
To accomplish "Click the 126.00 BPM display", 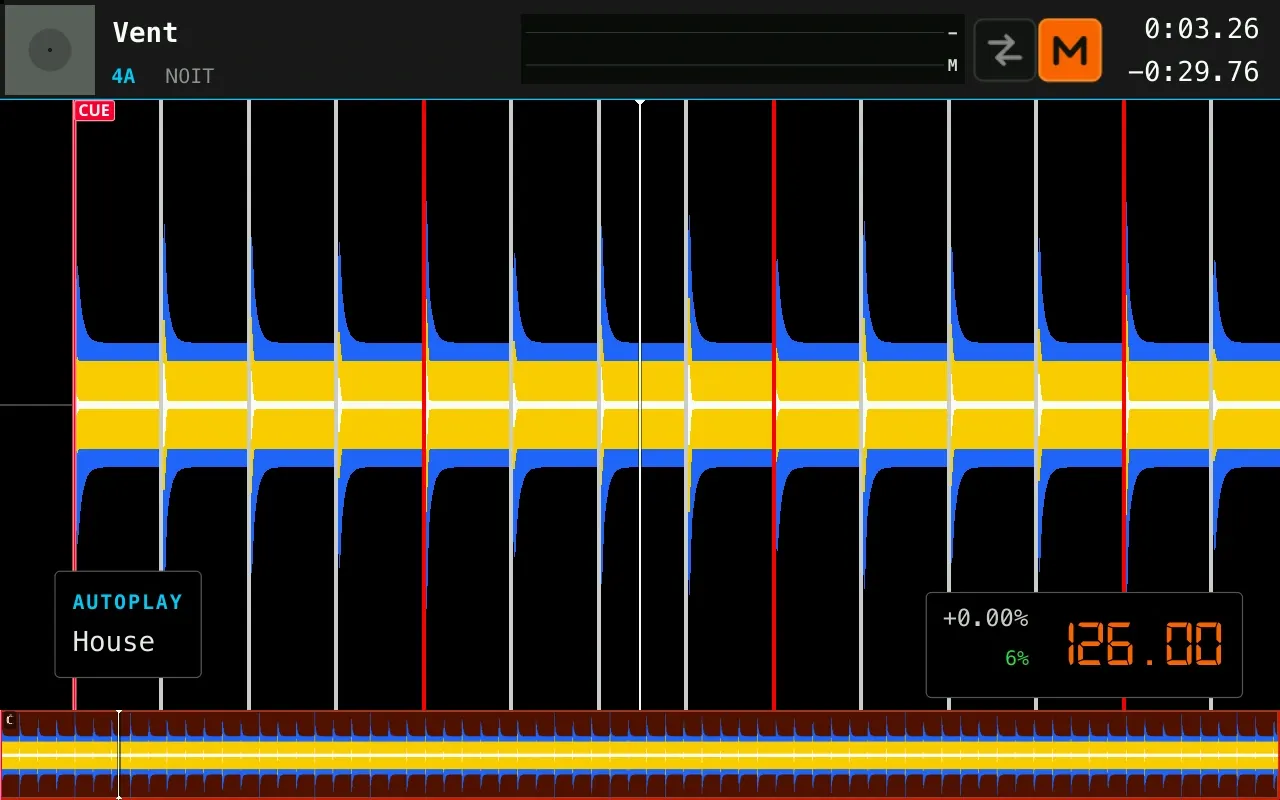I will click(x=1145, y=644).
